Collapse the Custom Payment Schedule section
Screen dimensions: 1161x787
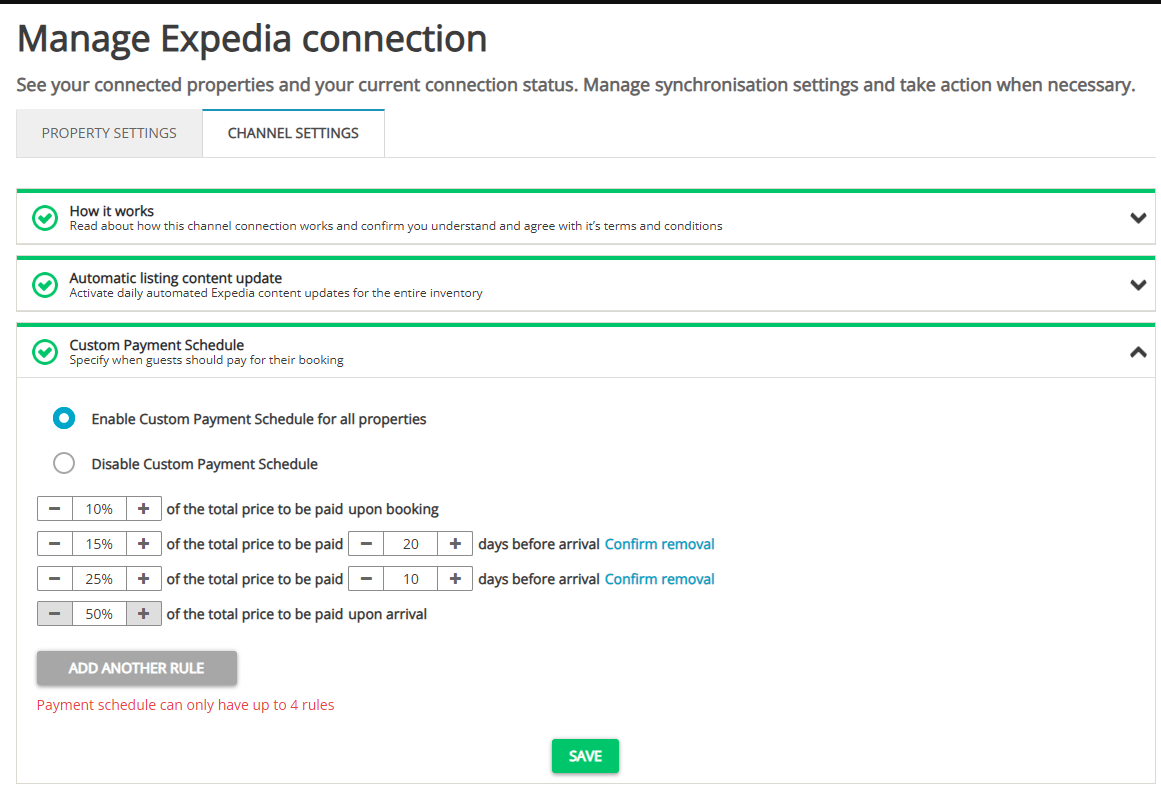pyautogui.click(x=1137, y=352)
